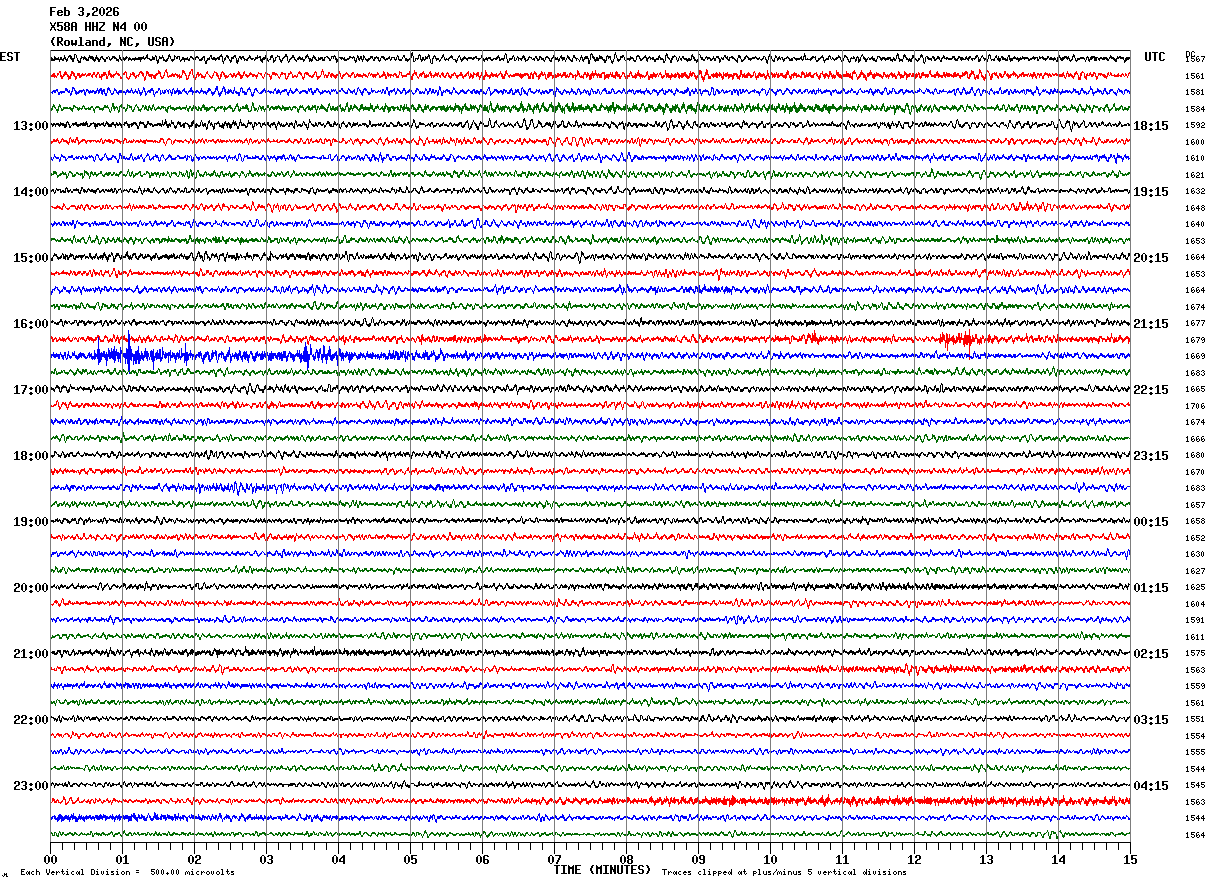The image size is (1210, 886).
Task: Click the DC offset value "1625"
Action: tap(1195, 587)
